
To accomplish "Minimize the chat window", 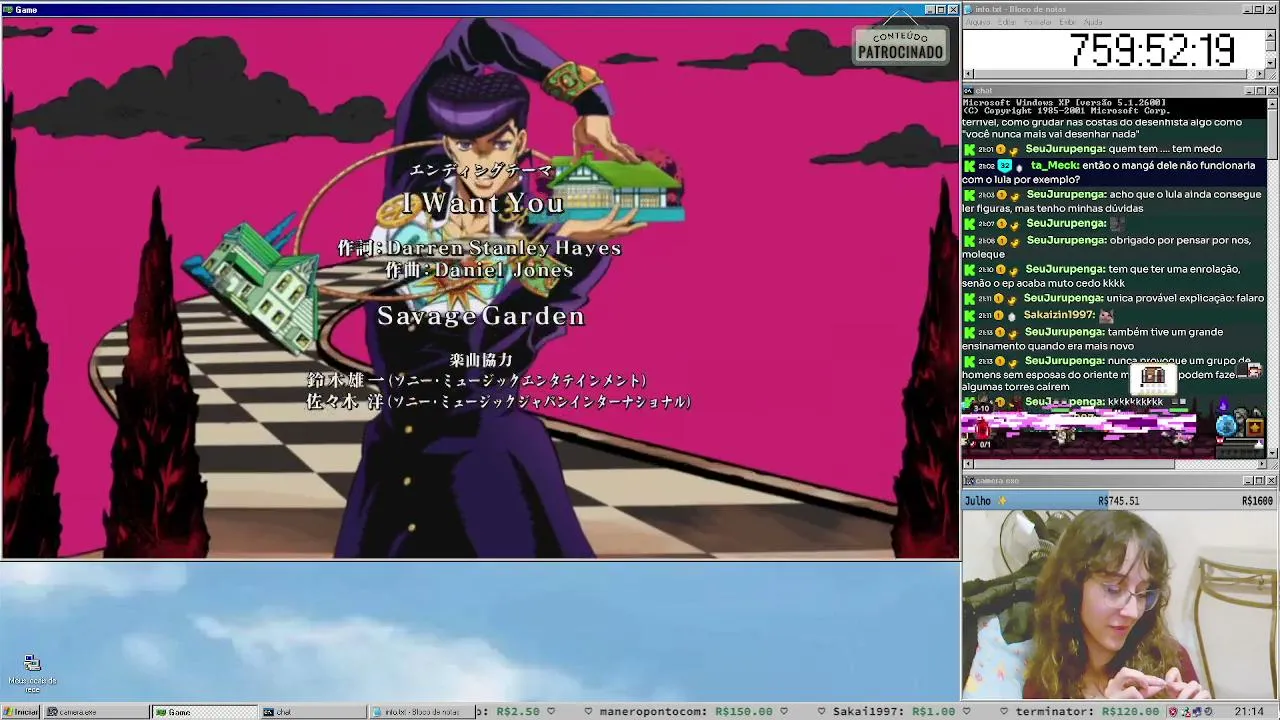I will point(1249,90).
